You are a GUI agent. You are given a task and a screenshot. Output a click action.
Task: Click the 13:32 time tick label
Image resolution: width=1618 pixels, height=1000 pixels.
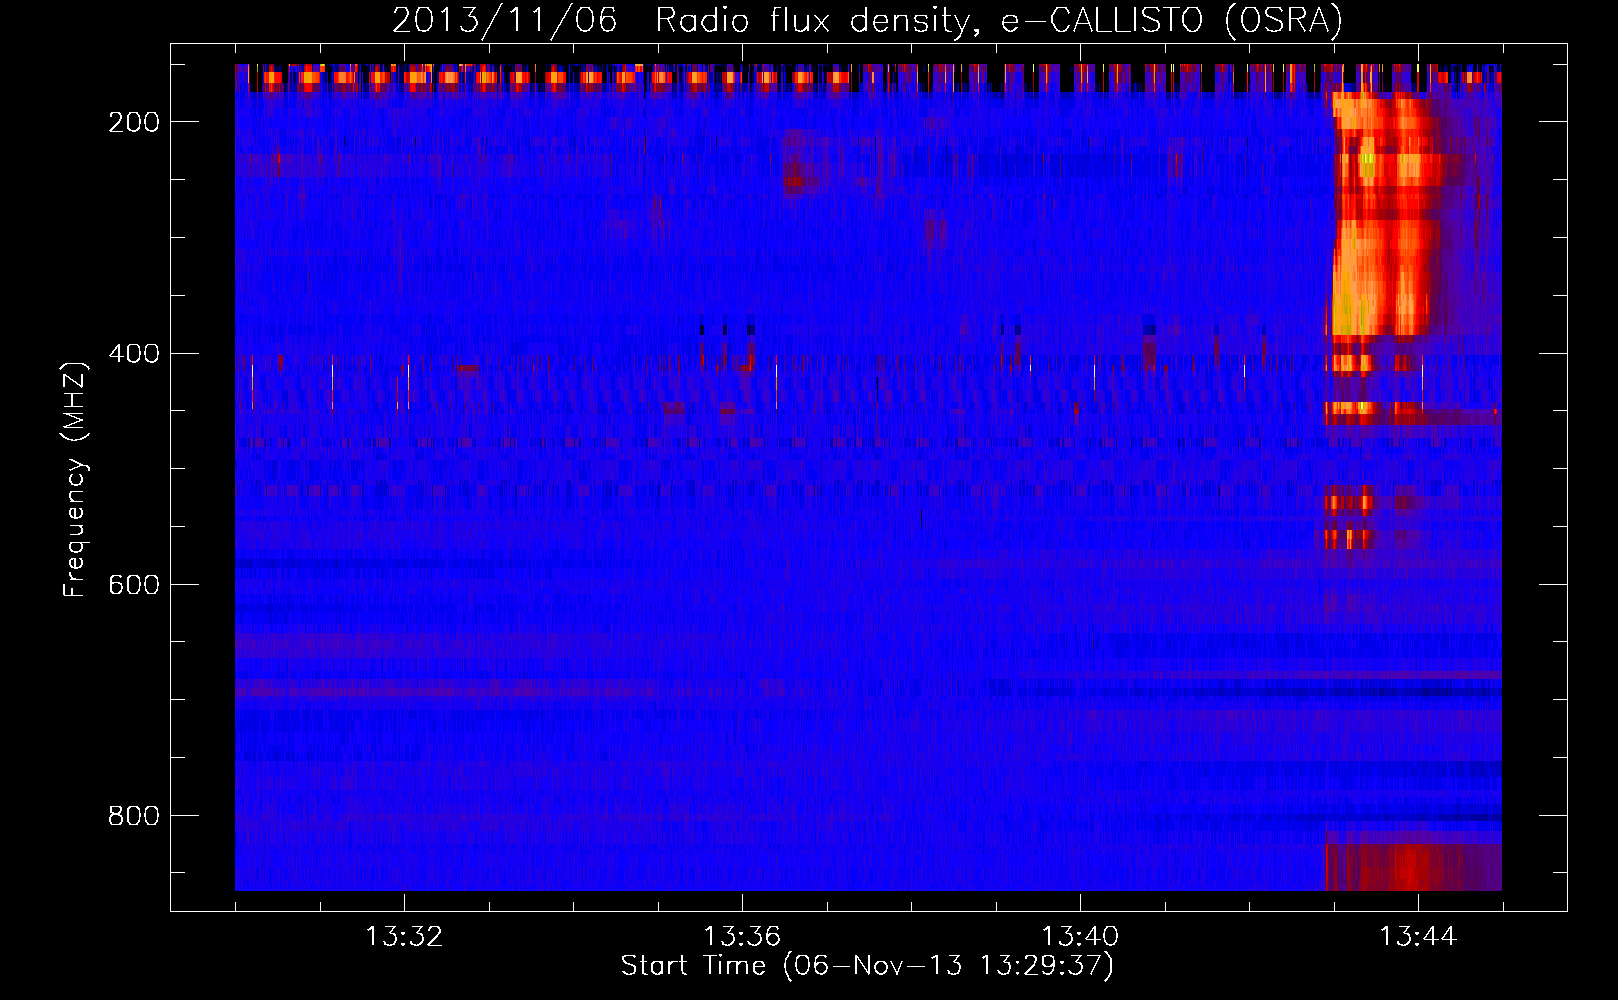pyautogui.click(x=404, y=937)
